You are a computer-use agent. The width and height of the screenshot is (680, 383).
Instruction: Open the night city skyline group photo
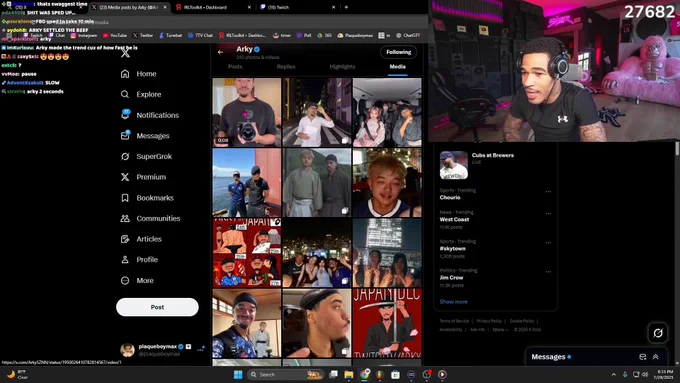(317, 253)
